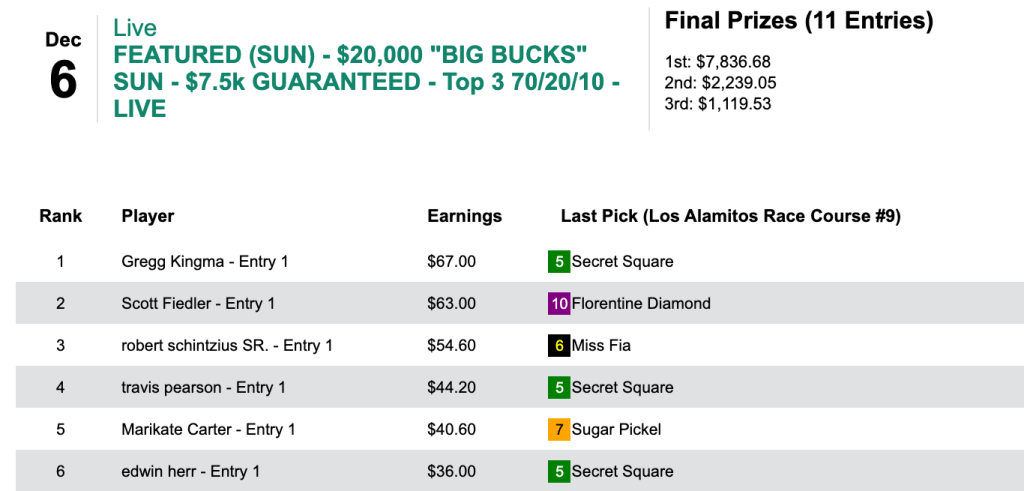The width and height of the screenshot is (1024, 491).
Task: Sort by the Earnings column header
Action: 464,216
